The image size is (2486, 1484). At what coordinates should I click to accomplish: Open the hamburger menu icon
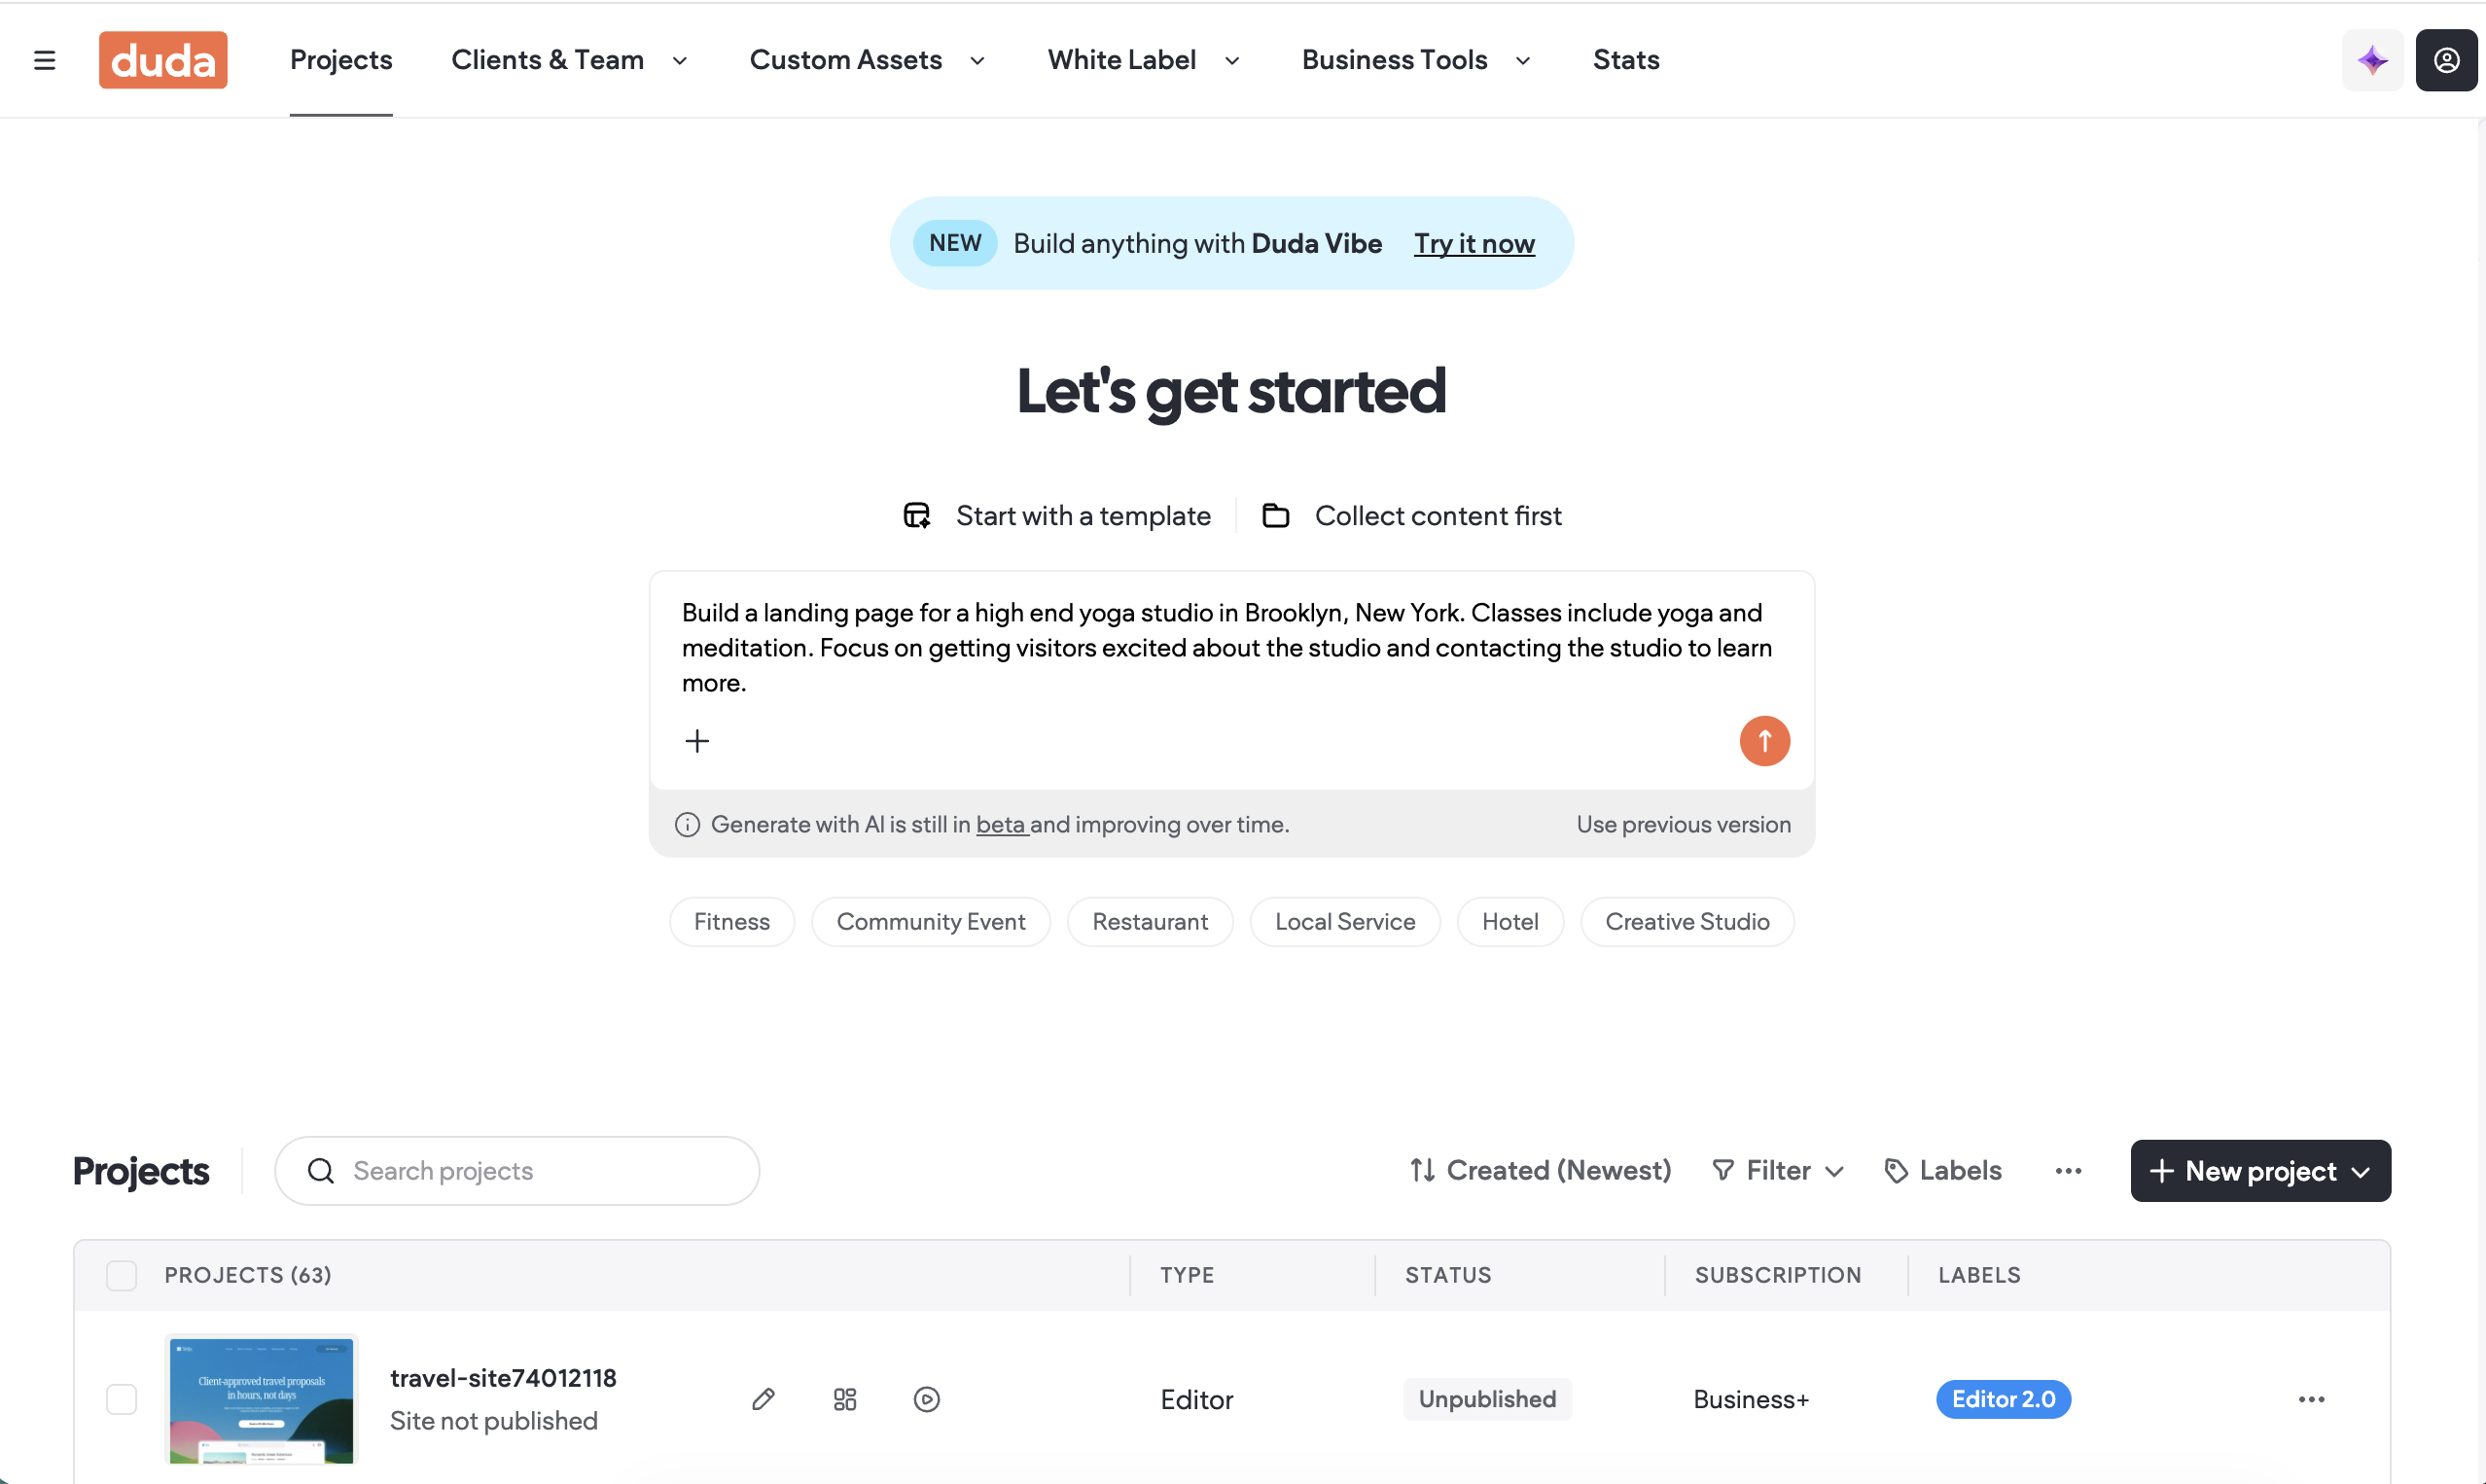click(x=44, y=60)
